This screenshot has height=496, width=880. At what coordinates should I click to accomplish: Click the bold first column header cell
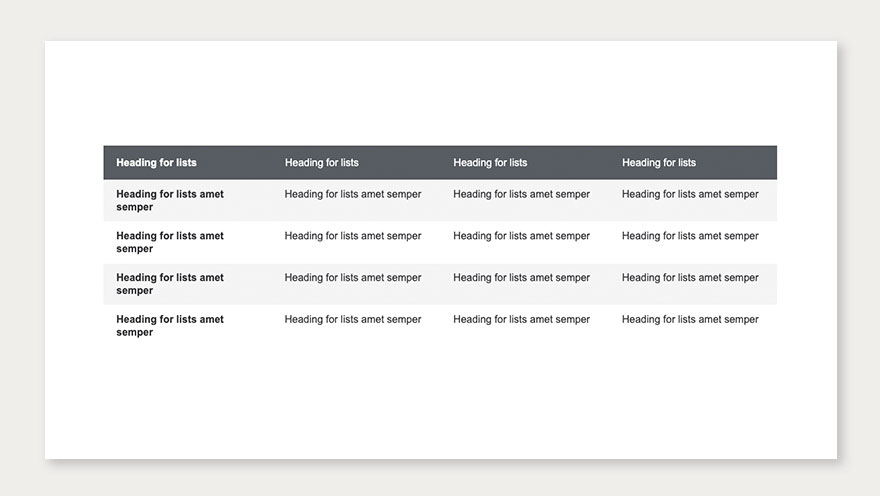(156, 162)
